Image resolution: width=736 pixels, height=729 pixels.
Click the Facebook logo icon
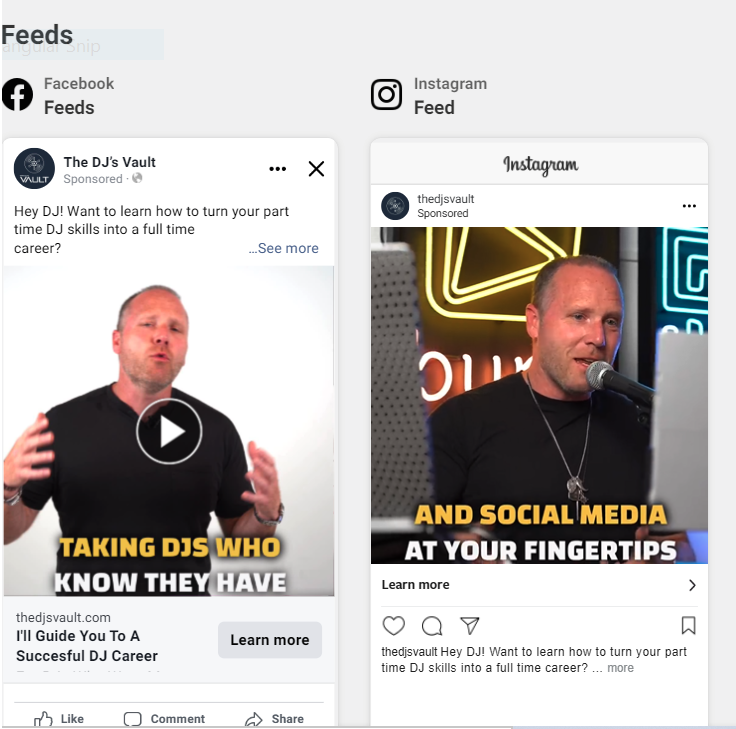pos(18,94)
